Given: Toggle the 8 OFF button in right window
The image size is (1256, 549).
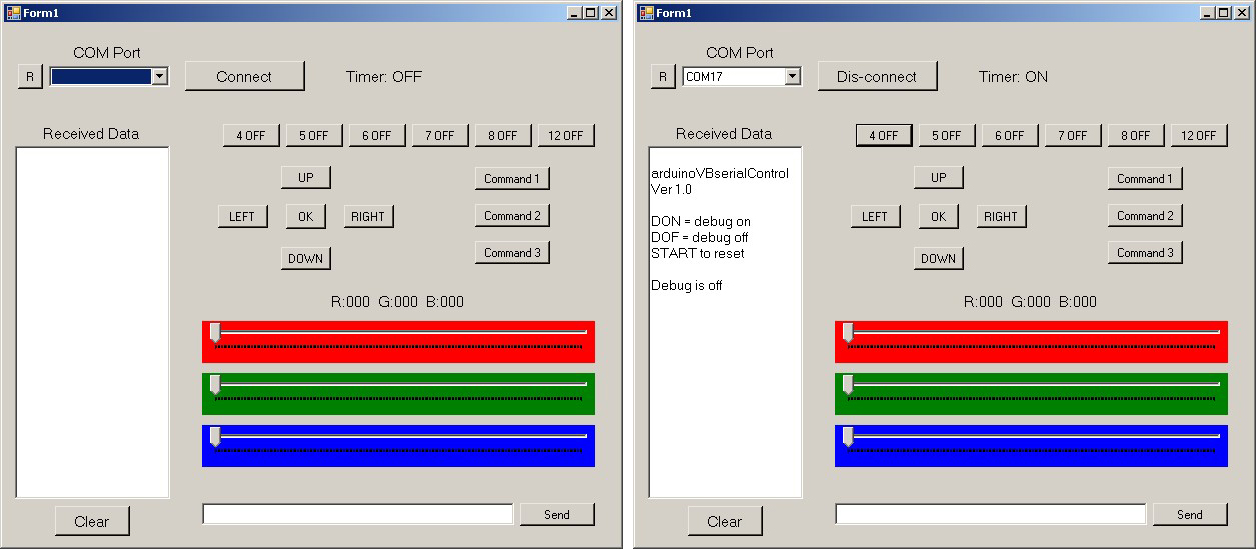Looking at the screenshot, I should tap(1136, 135).
